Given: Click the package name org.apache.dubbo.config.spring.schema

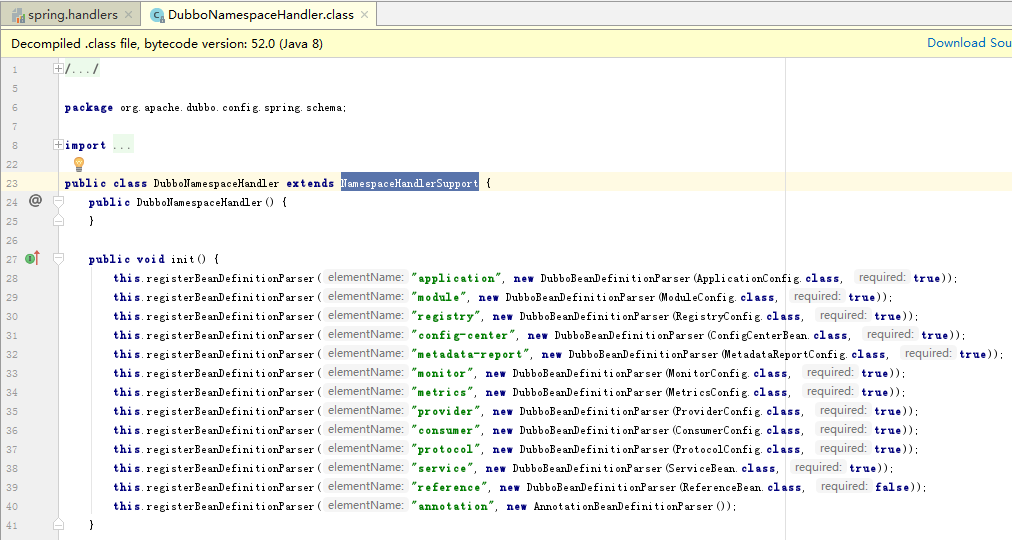Looking at the screenshot, I should (233, 107).
